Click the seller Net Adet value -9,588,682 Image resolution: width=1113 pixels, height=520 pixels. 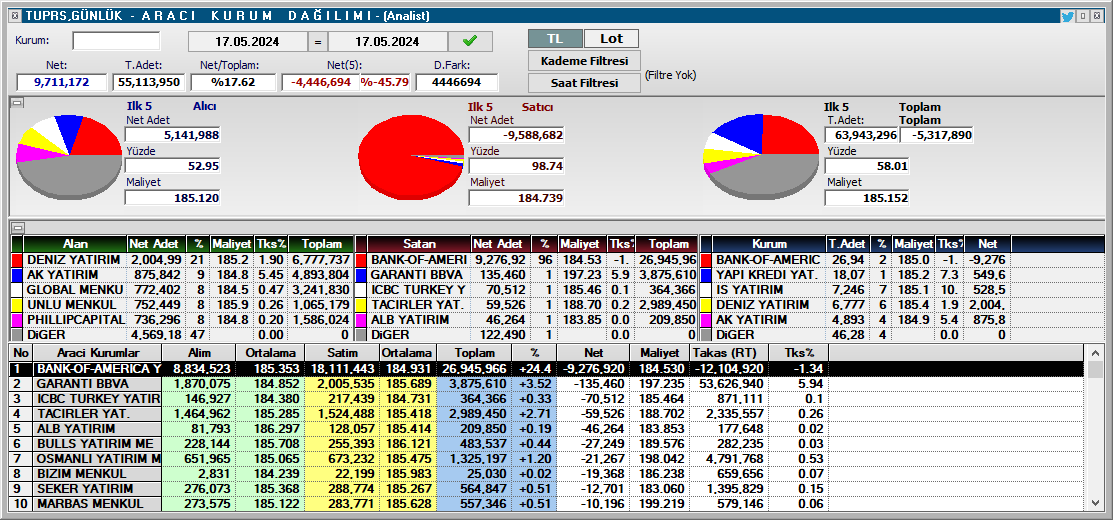click(517, 135)
